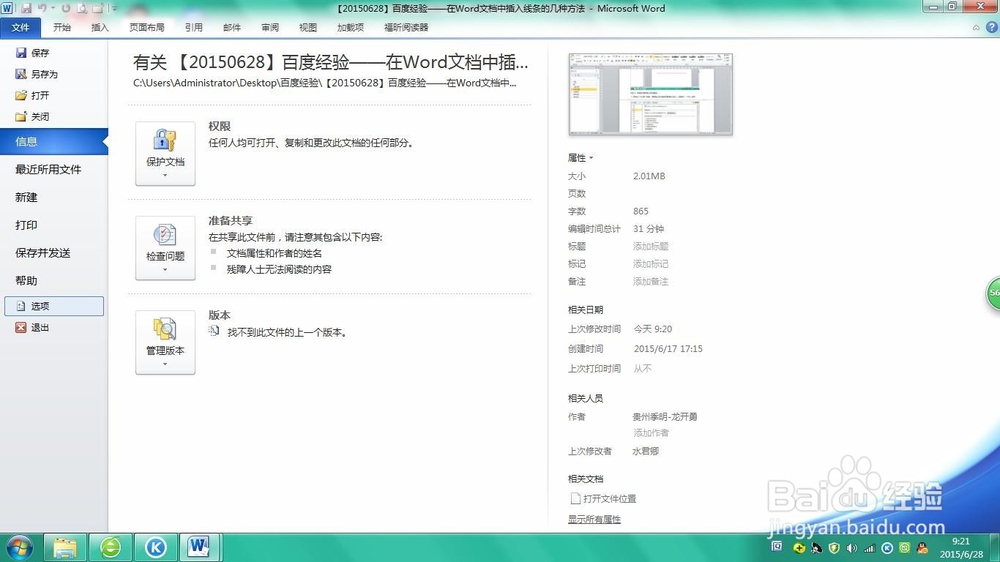Click 添加备注 to add comments
Screen dimensions: 1000x562
tap(651, 281)
